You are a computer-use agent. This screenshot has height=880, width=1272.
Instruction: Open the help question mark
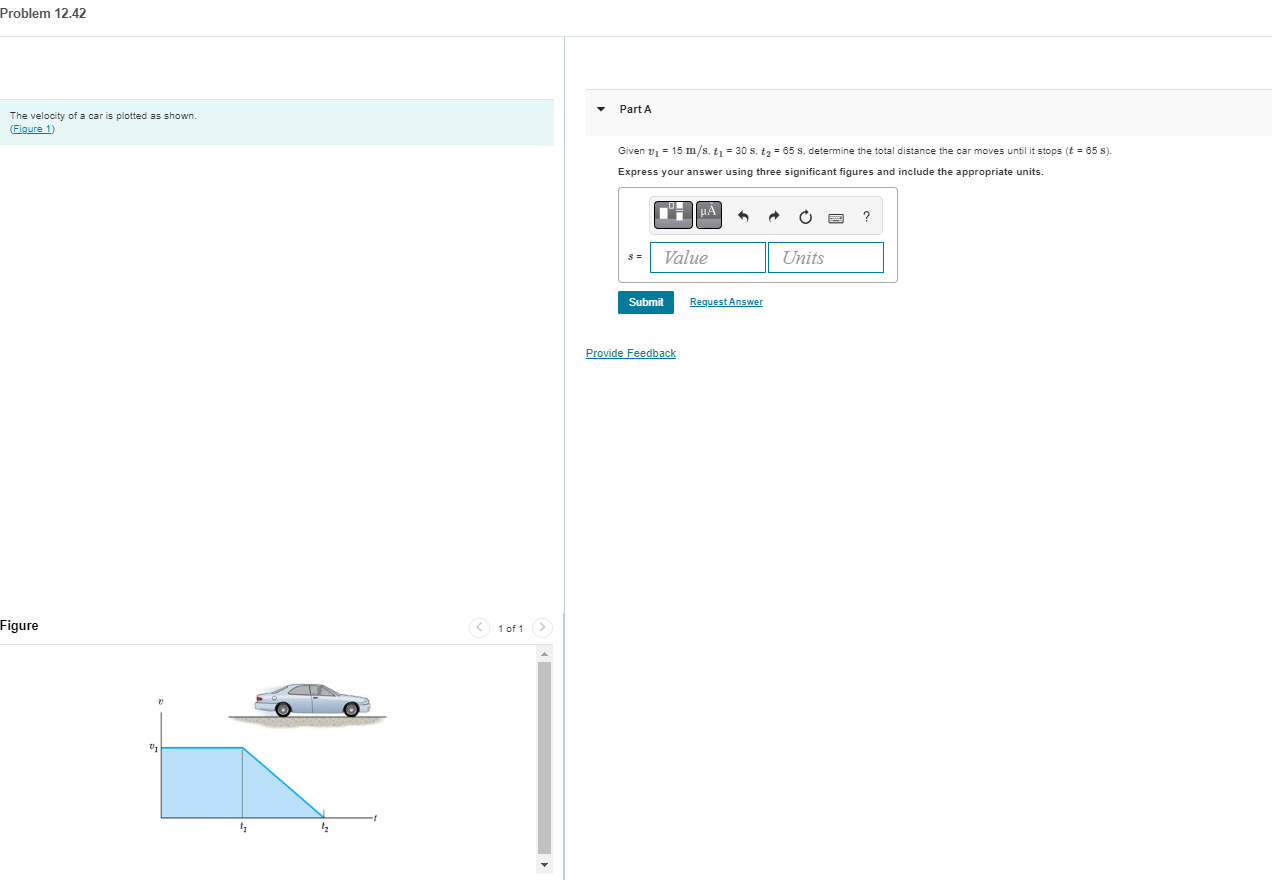(866, 216)
